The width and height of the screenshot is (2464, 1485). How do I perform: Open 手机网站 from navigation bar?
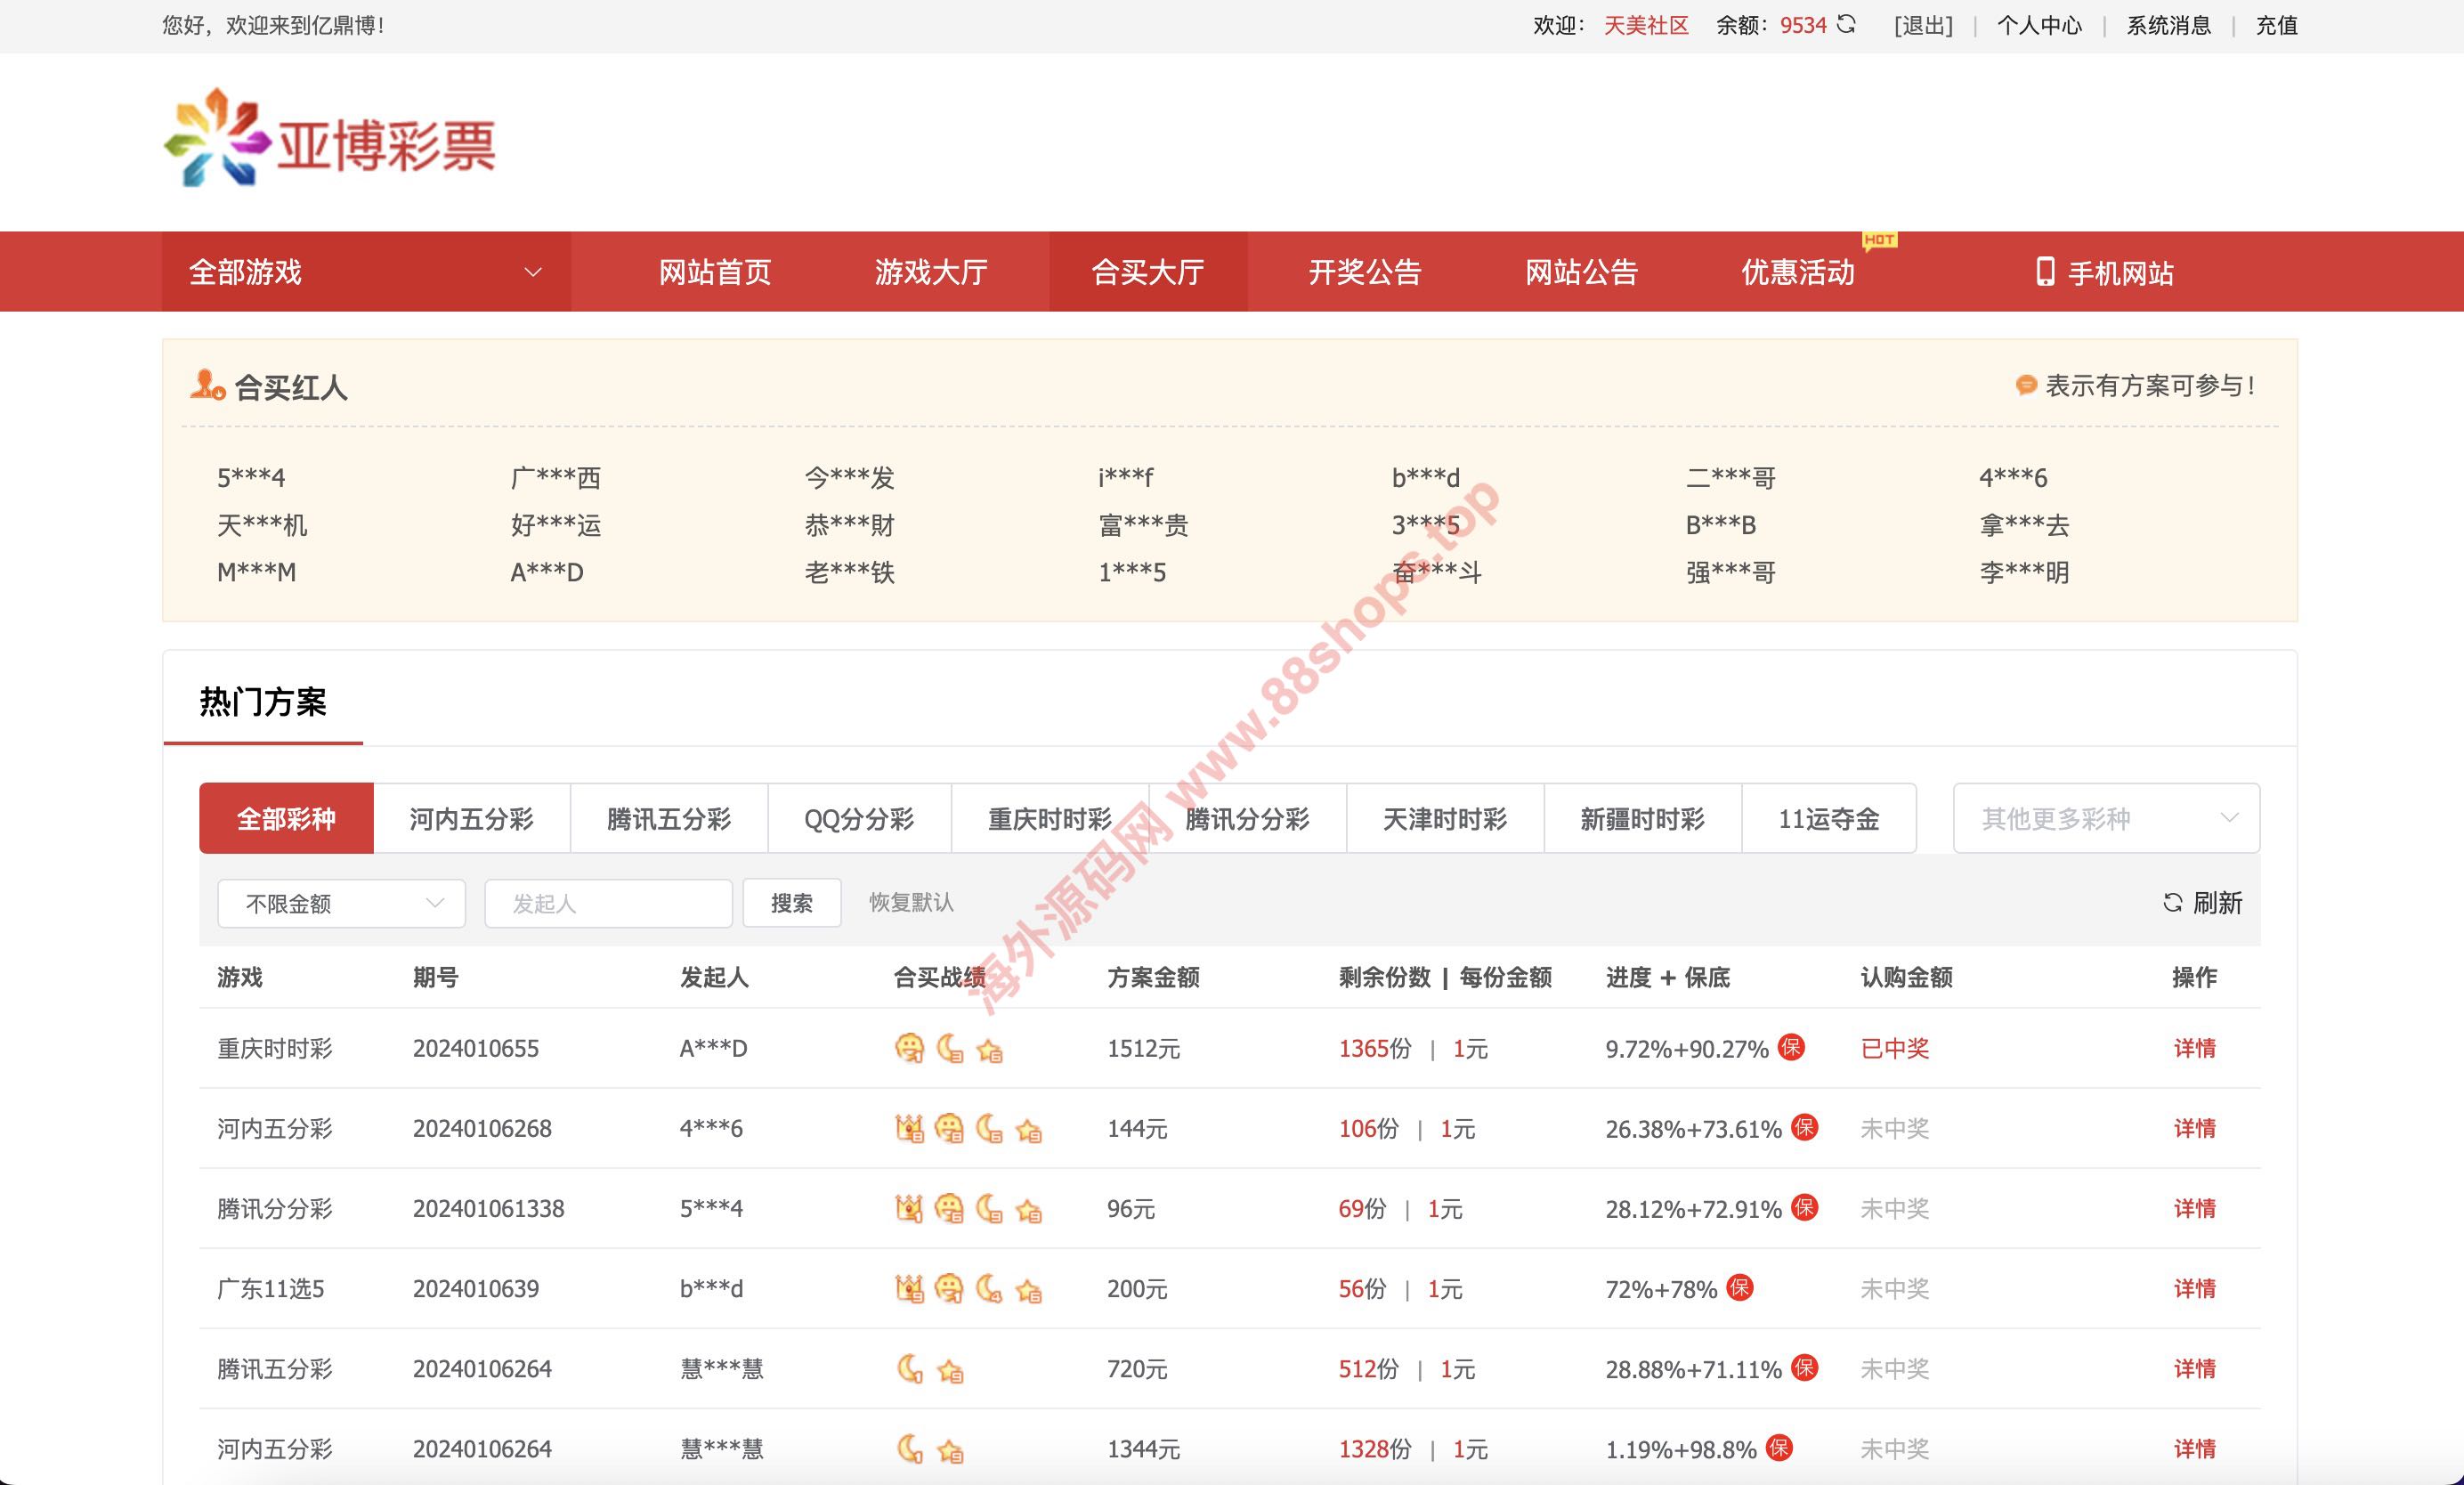pos(2105,272)
